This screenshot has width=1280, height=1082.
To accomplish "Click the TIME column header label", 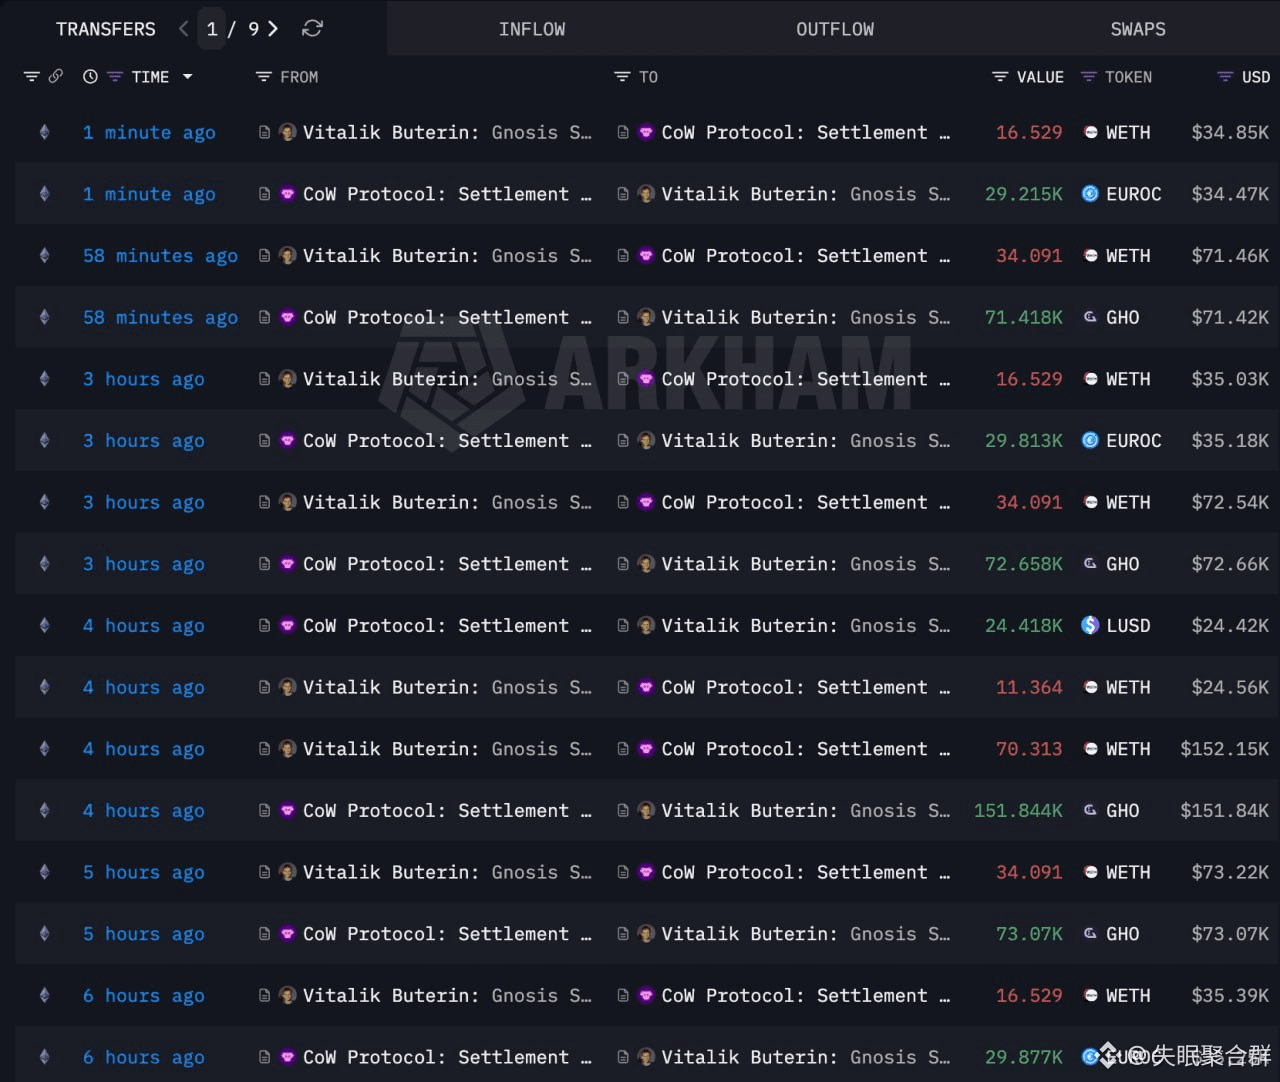I will click(150, 77).
